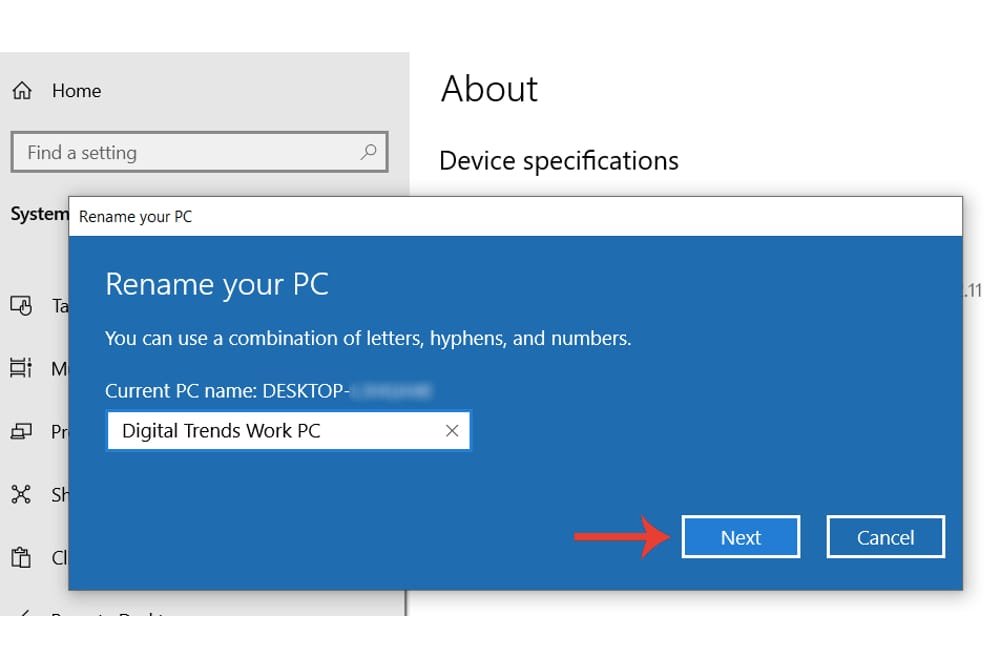Select the Multitasking sidebar icon
This screenshot has height=667, width=1000.
pyautogui.click(x=21, y=369)
